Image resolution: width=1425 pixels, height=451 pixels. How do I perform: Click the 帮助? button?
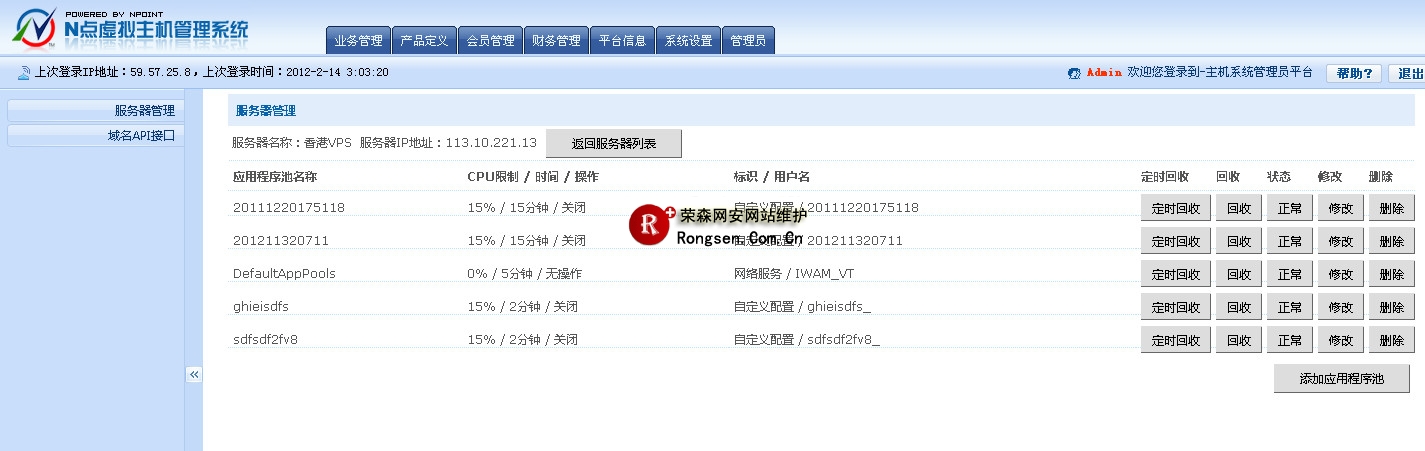coord(1354,73)
